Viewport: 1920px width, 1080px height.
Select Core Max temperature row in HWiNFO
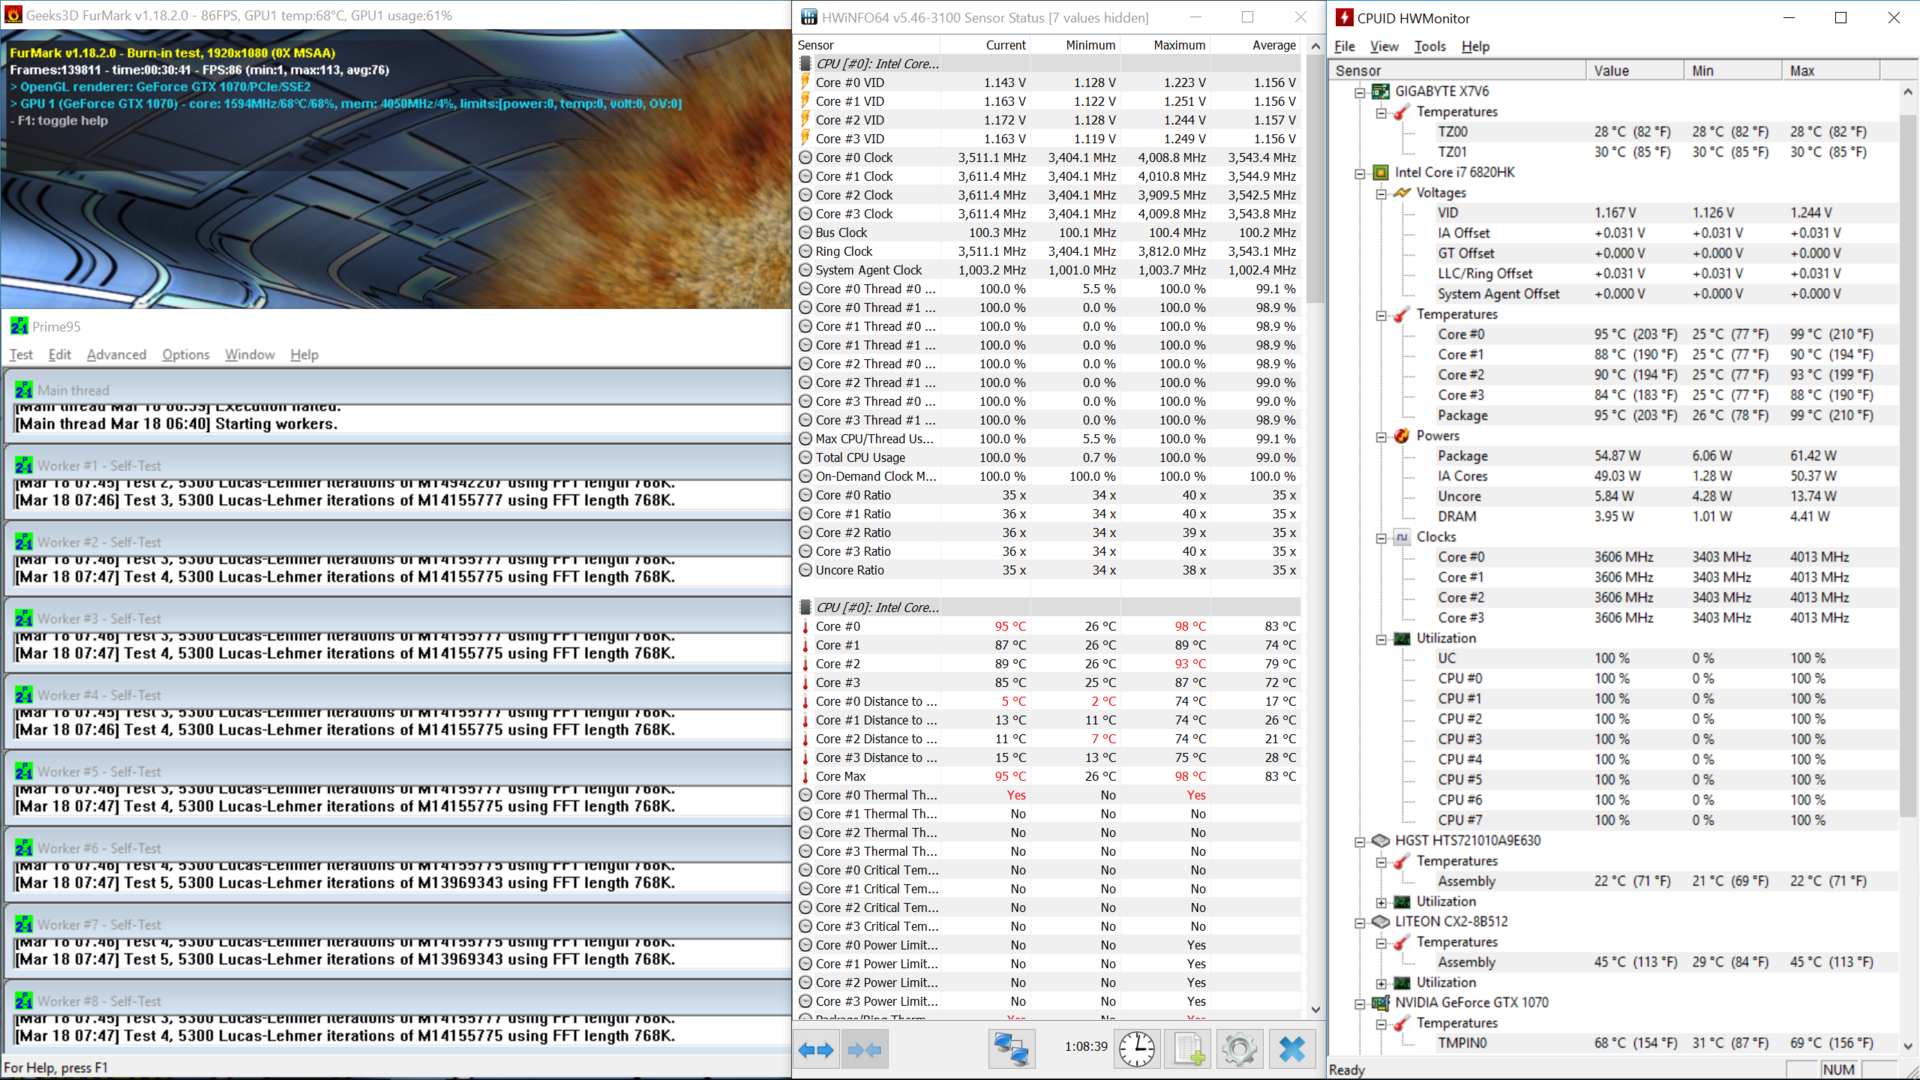coord(1048,776)
